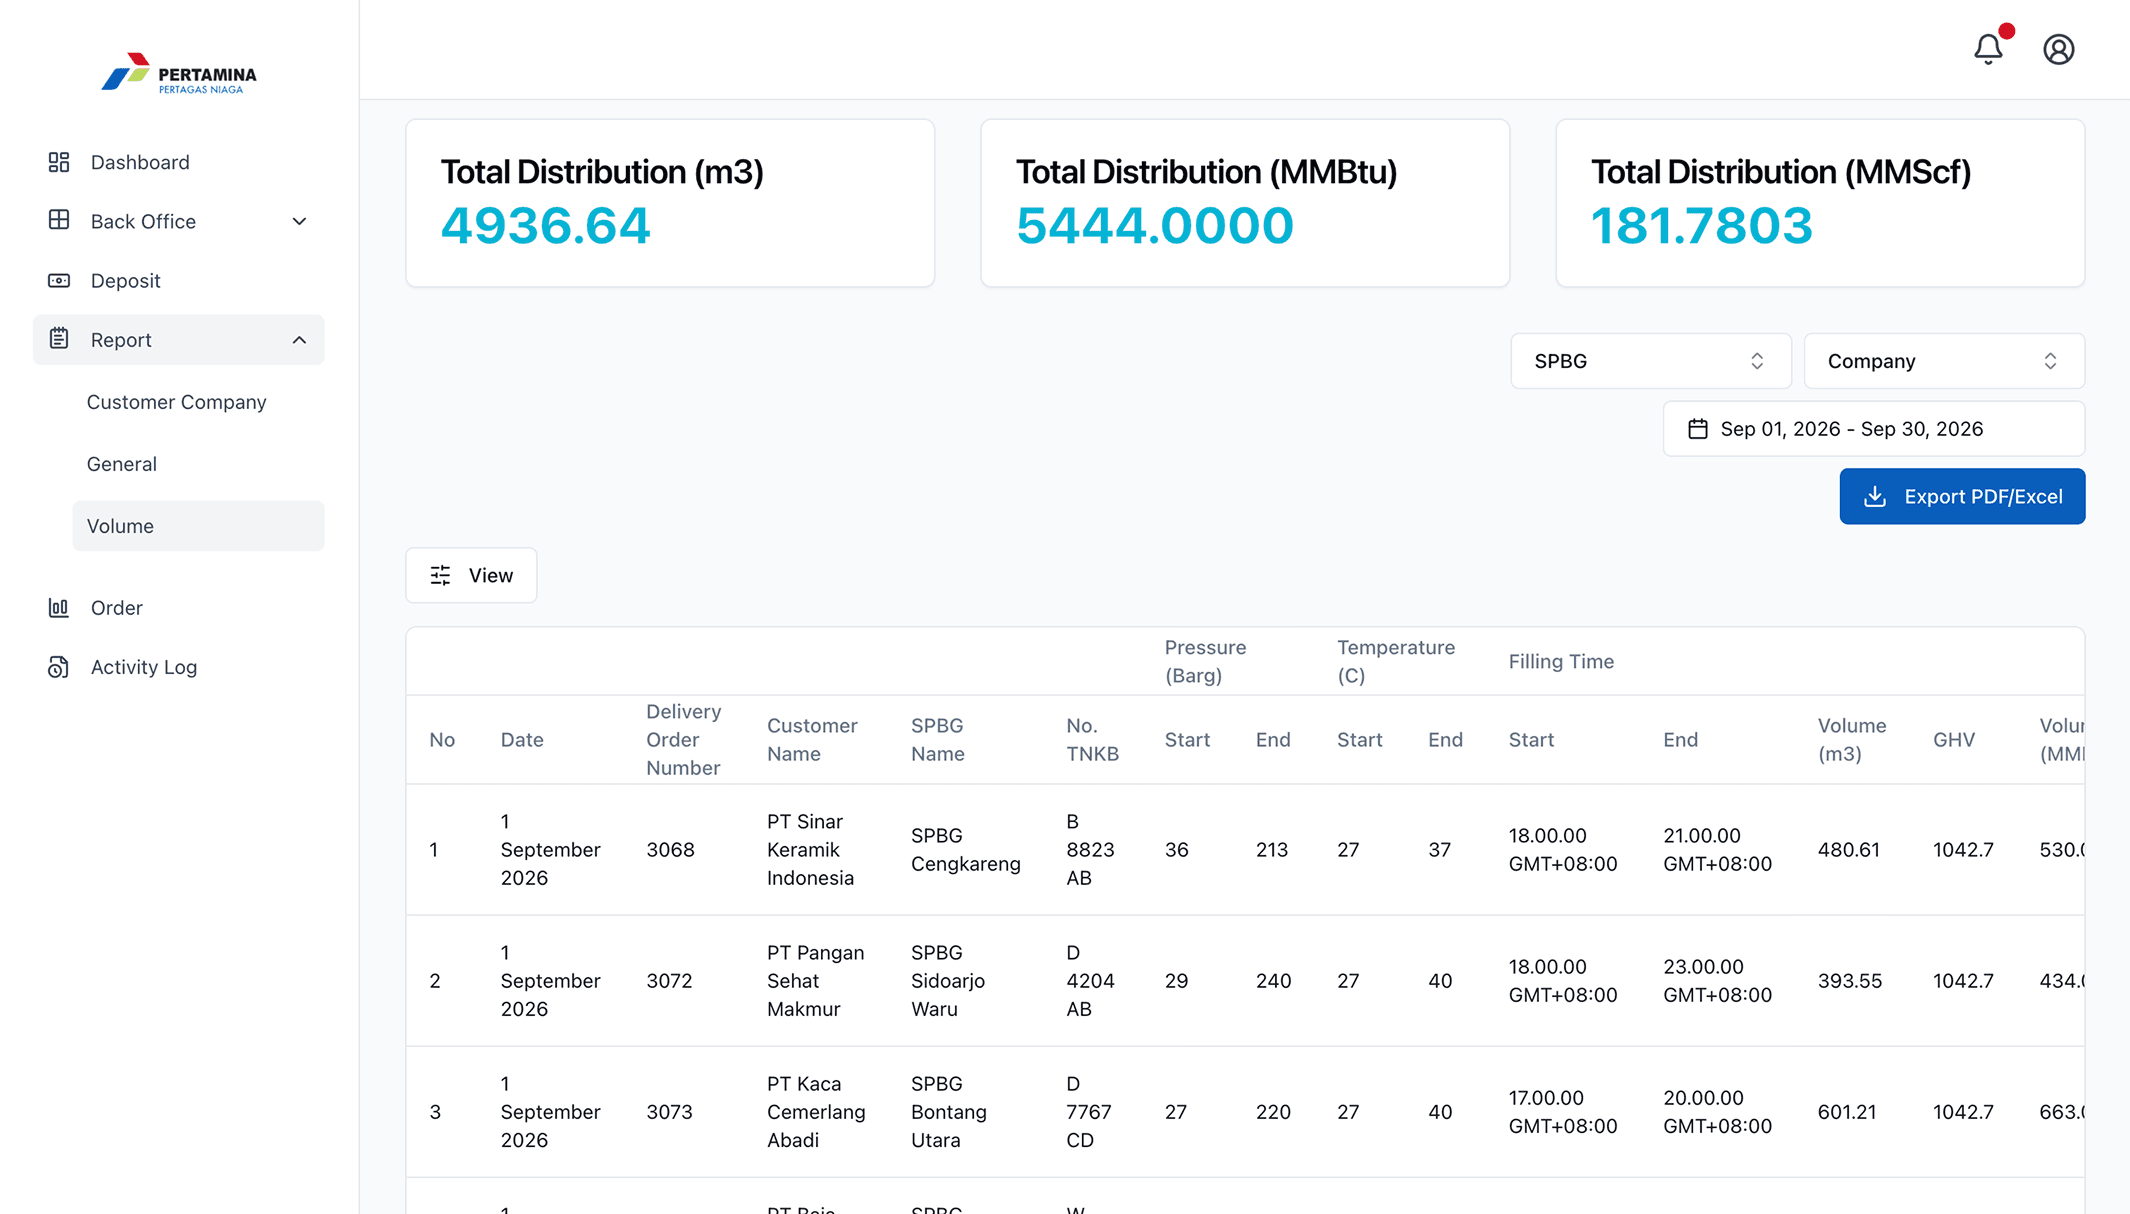Click the Dashboard grid icon
The width and height of the screenshot is (2130, 1214).
click(x=59, y=162)
